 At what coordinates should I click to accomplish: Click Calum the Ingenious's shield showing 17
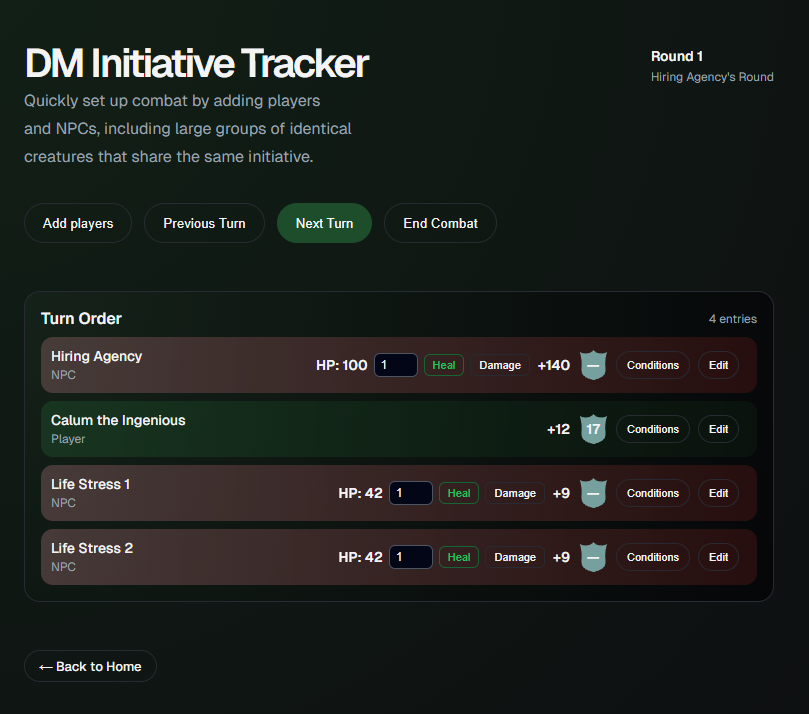pyautogui.click(x=593, y=429)
